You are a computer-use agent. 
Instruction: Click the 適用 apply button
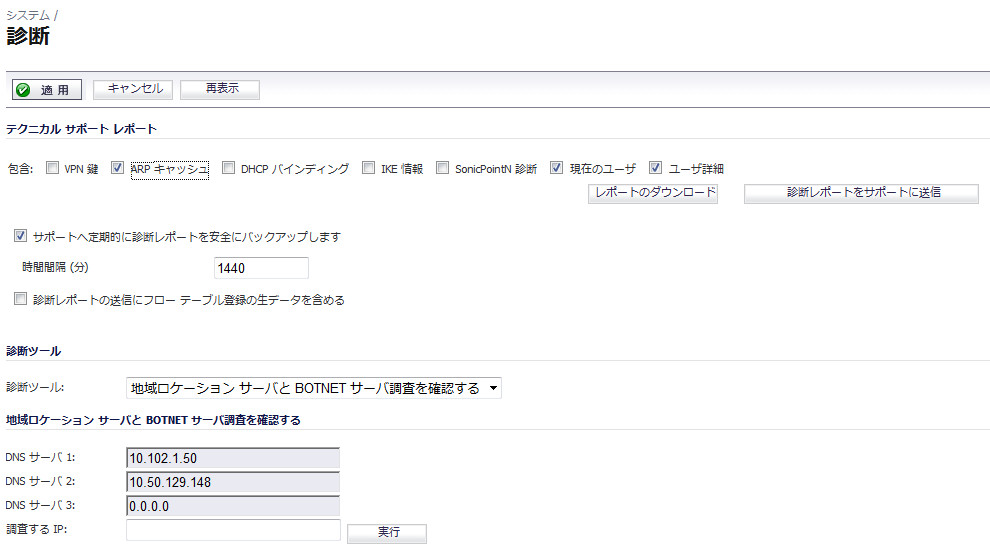47,90
